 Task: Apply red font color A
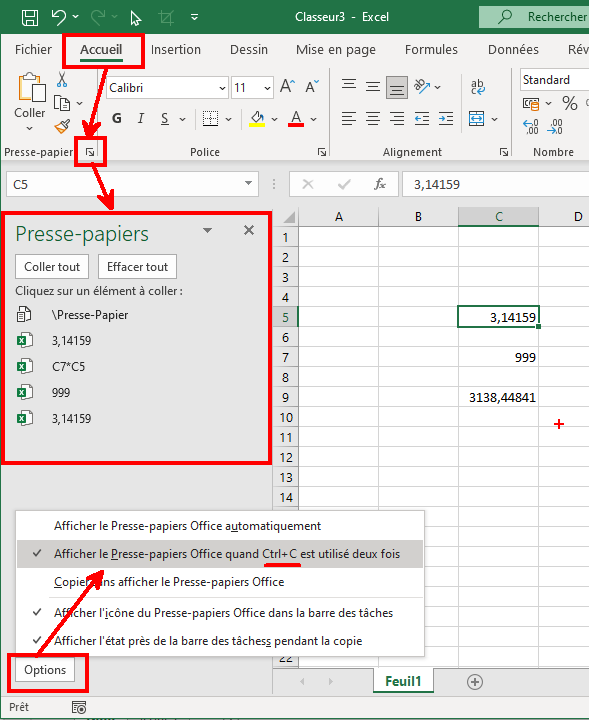click(x=296, y=118)
